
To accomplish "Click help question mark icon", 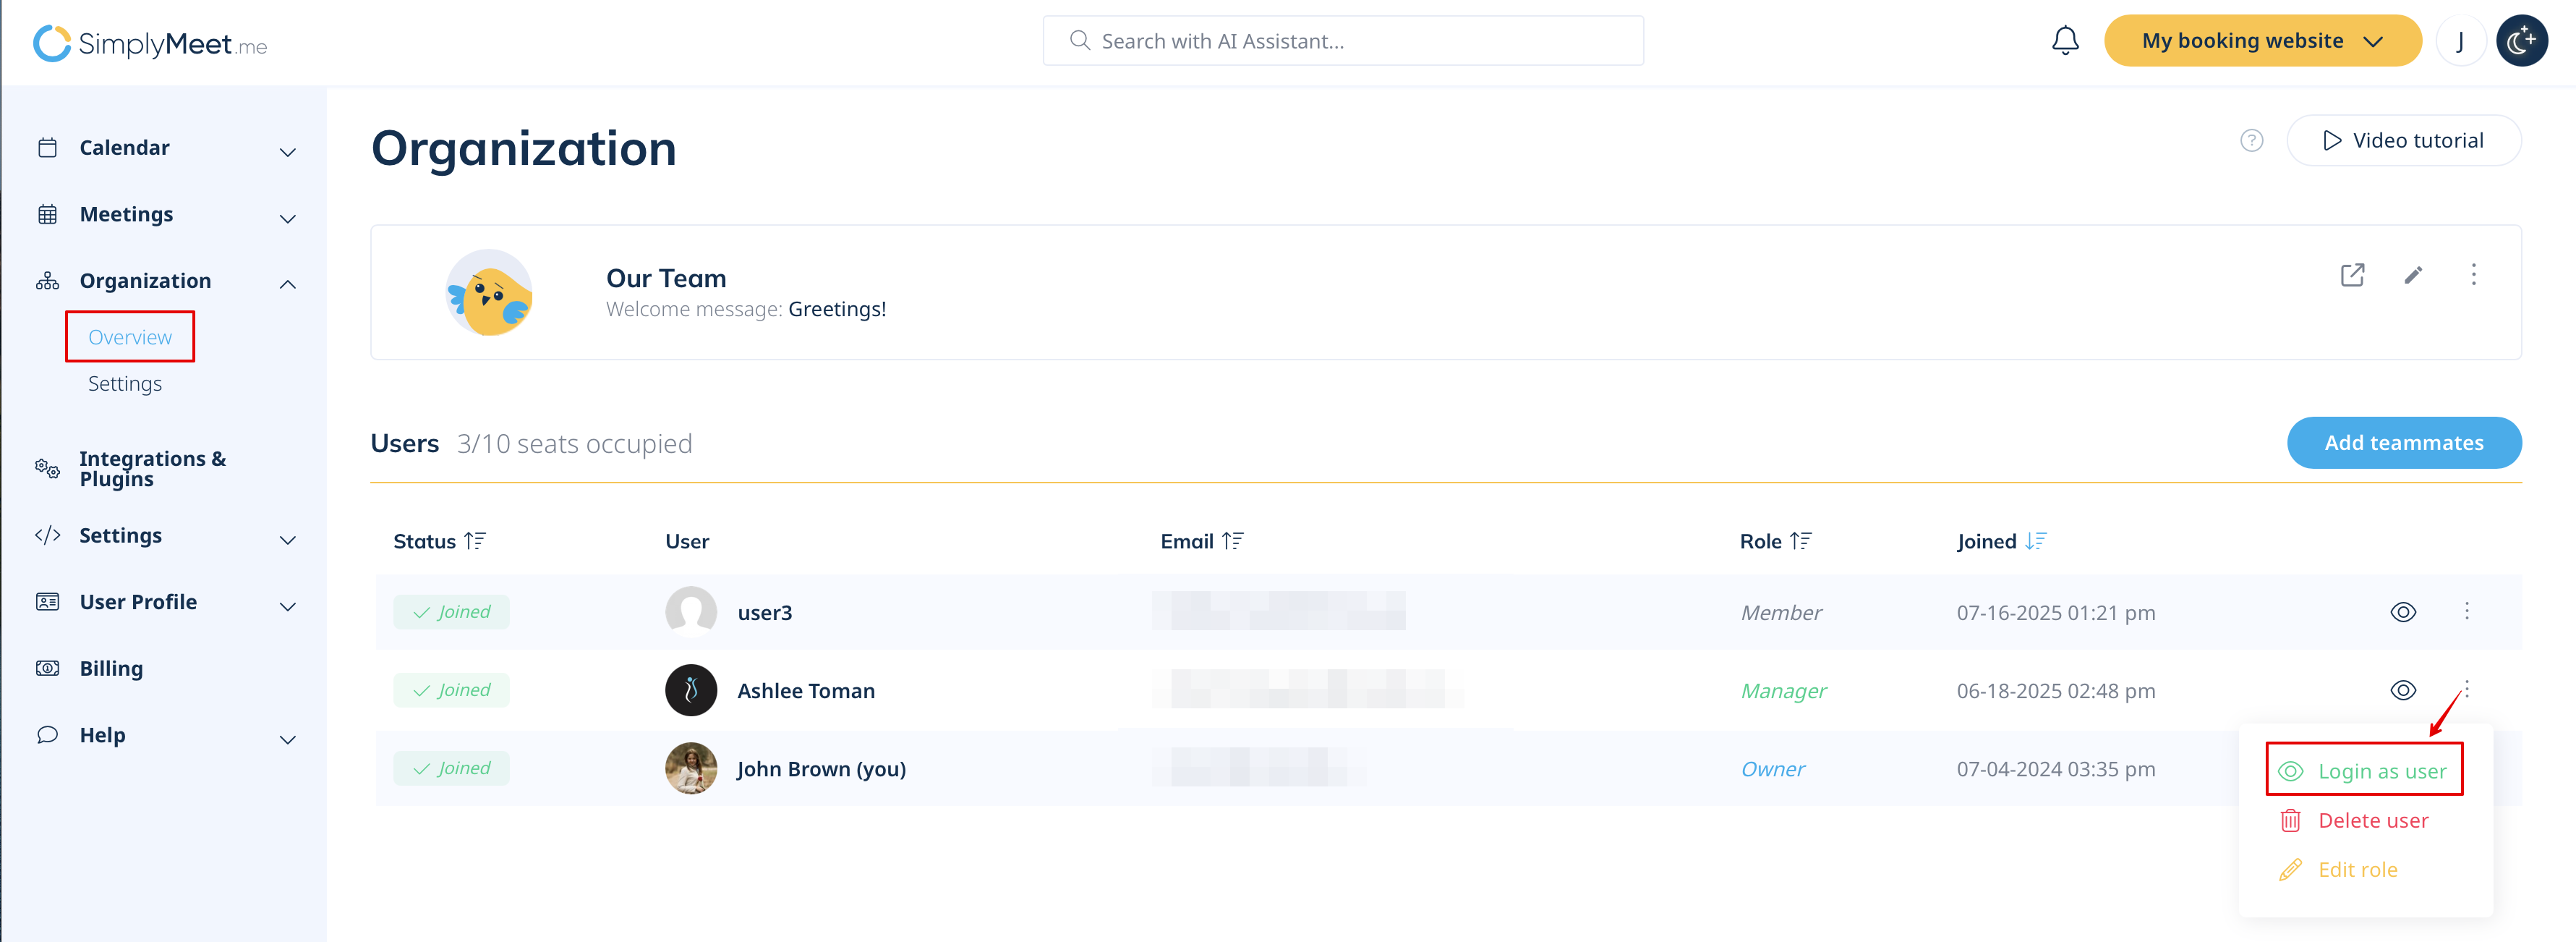I will click(2251, 141).
